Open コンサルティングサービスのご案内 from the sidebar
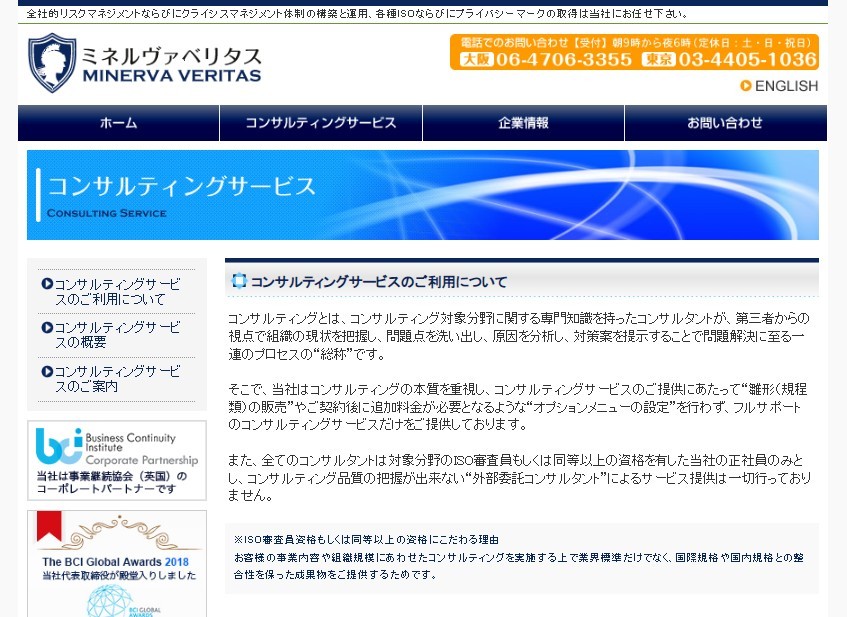847x617 pixels. (116, 377)
